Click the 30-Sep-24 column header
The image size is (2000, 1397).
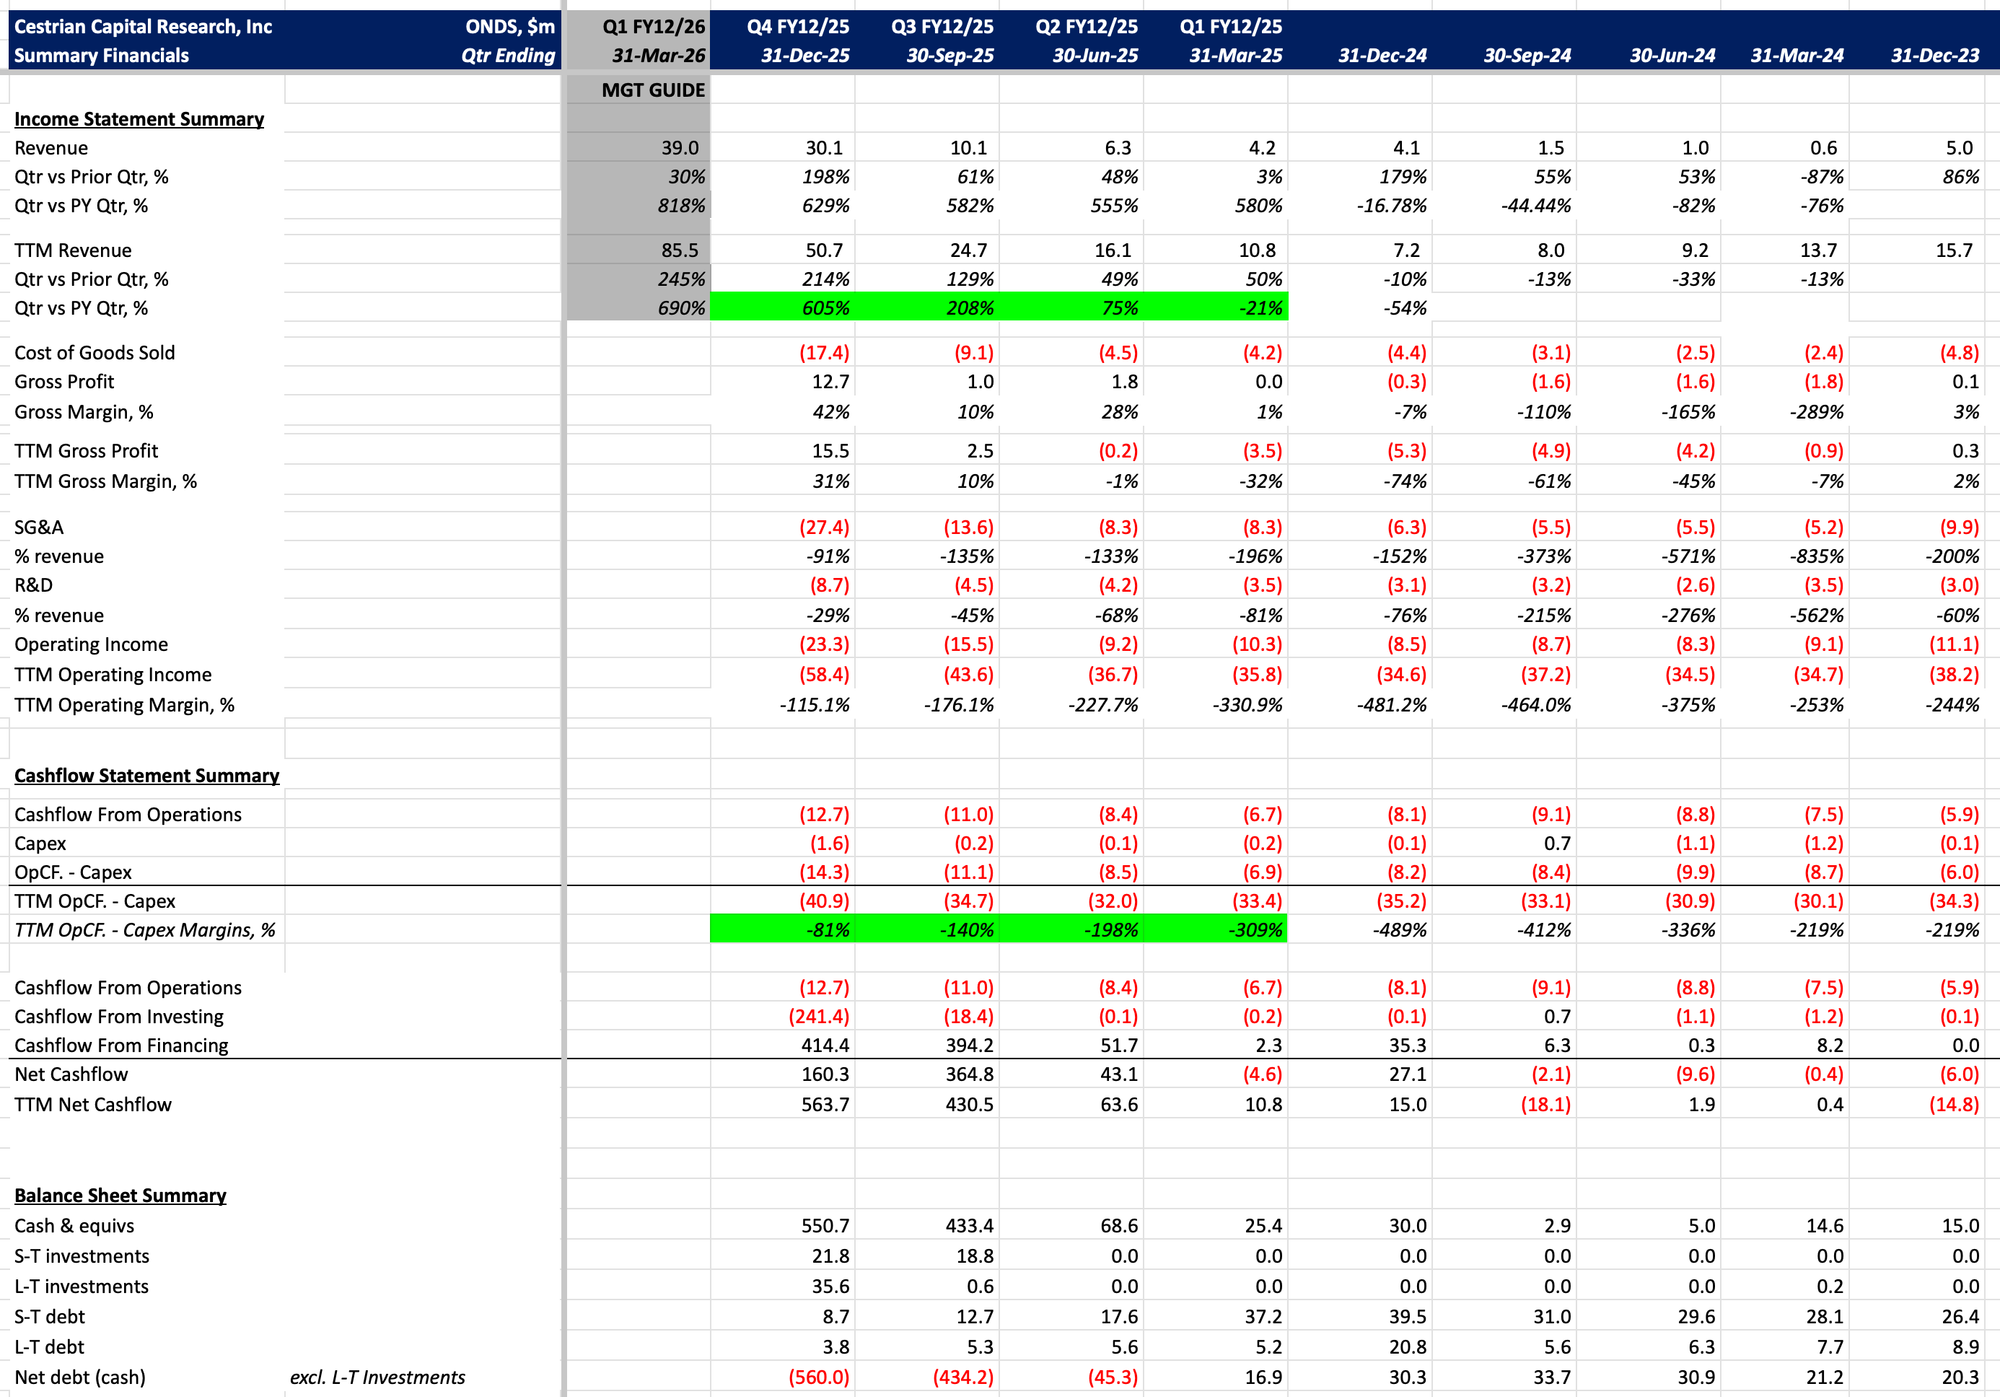point(1526,56)
